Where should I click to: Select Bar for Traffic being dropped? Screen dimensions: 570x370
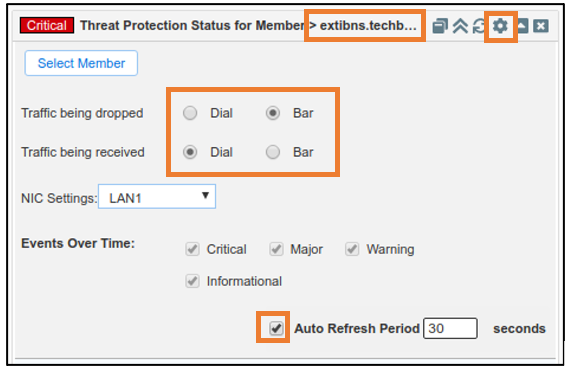(x=273, y=113)
